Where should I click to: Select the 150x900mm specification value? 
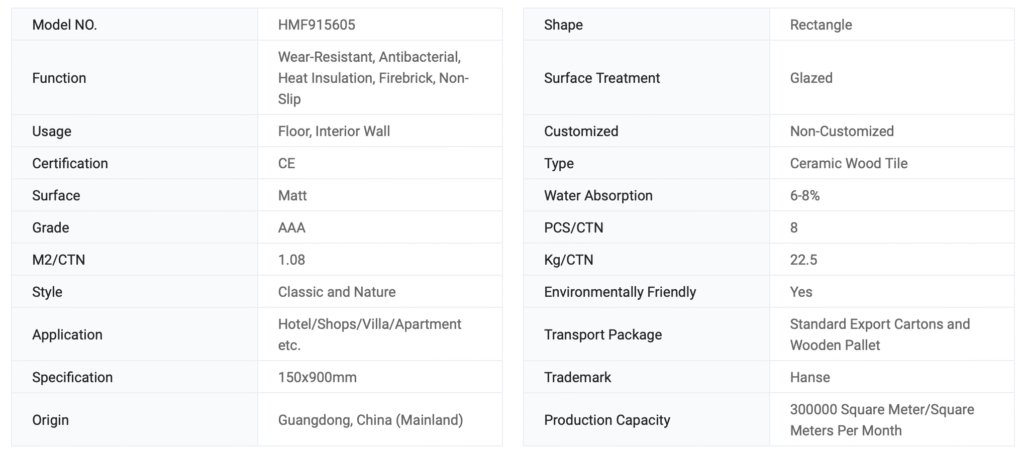[x=317, y=377]
